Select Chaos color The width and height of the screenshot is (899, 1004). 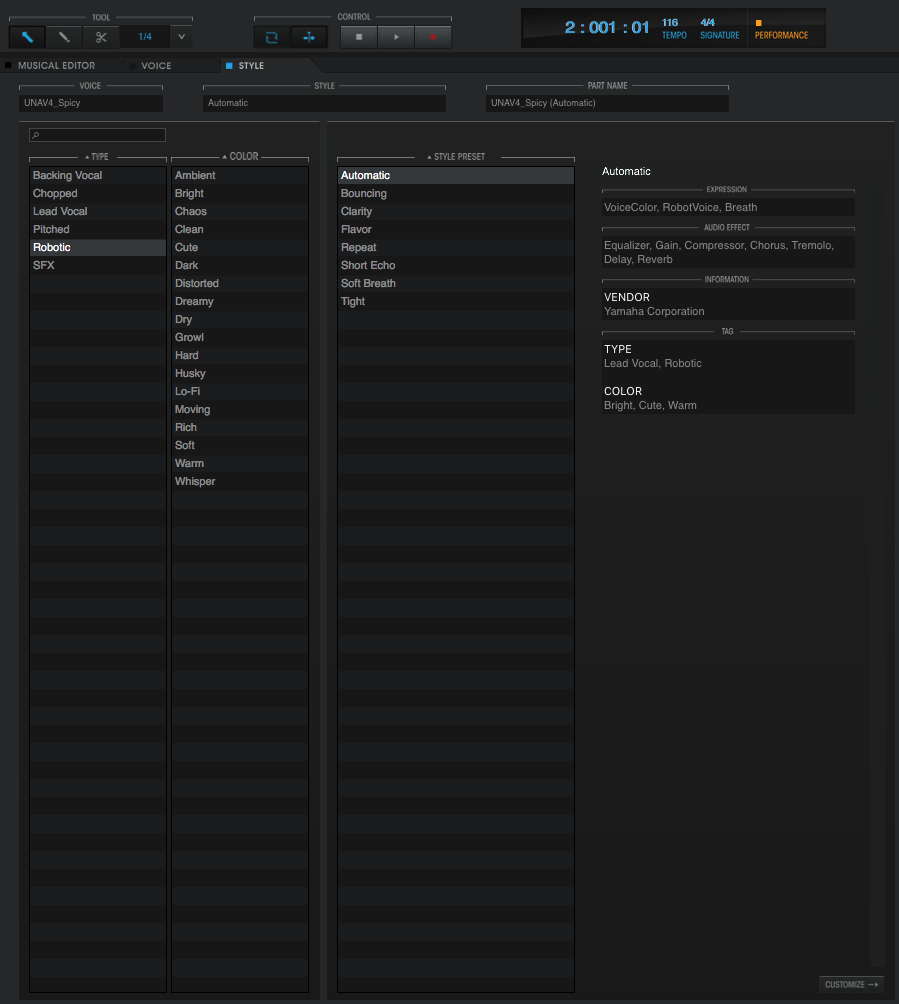point(240,211)
